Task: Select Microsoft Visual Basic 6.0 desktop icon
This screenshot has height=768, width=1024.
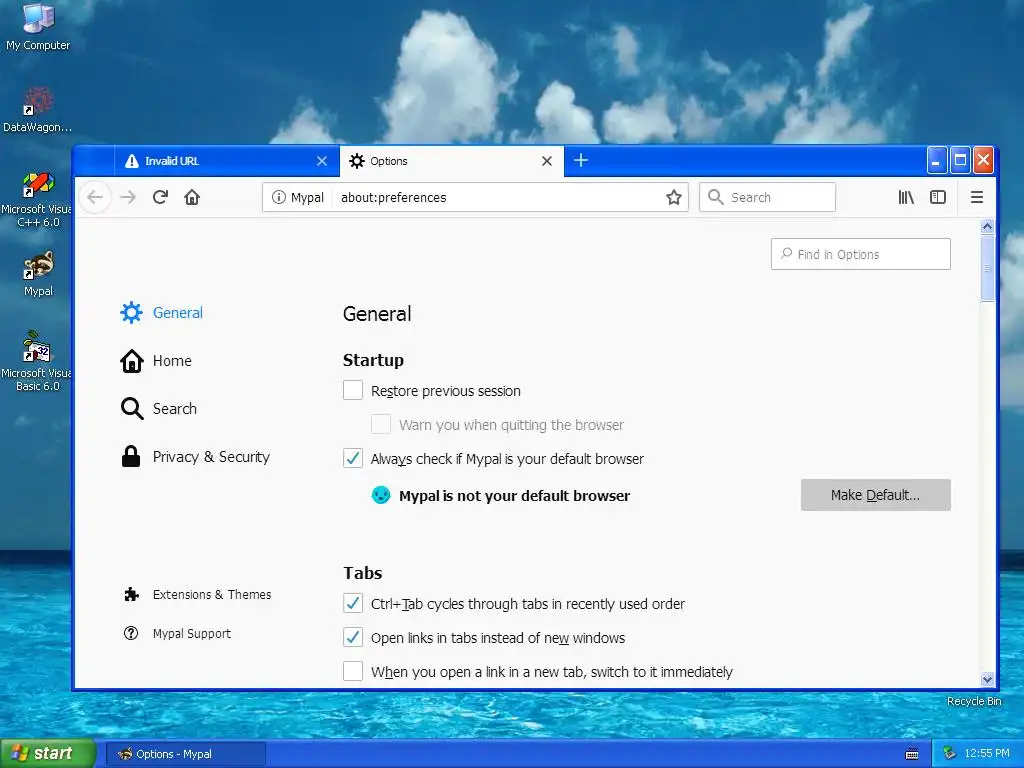Action: 38,361
